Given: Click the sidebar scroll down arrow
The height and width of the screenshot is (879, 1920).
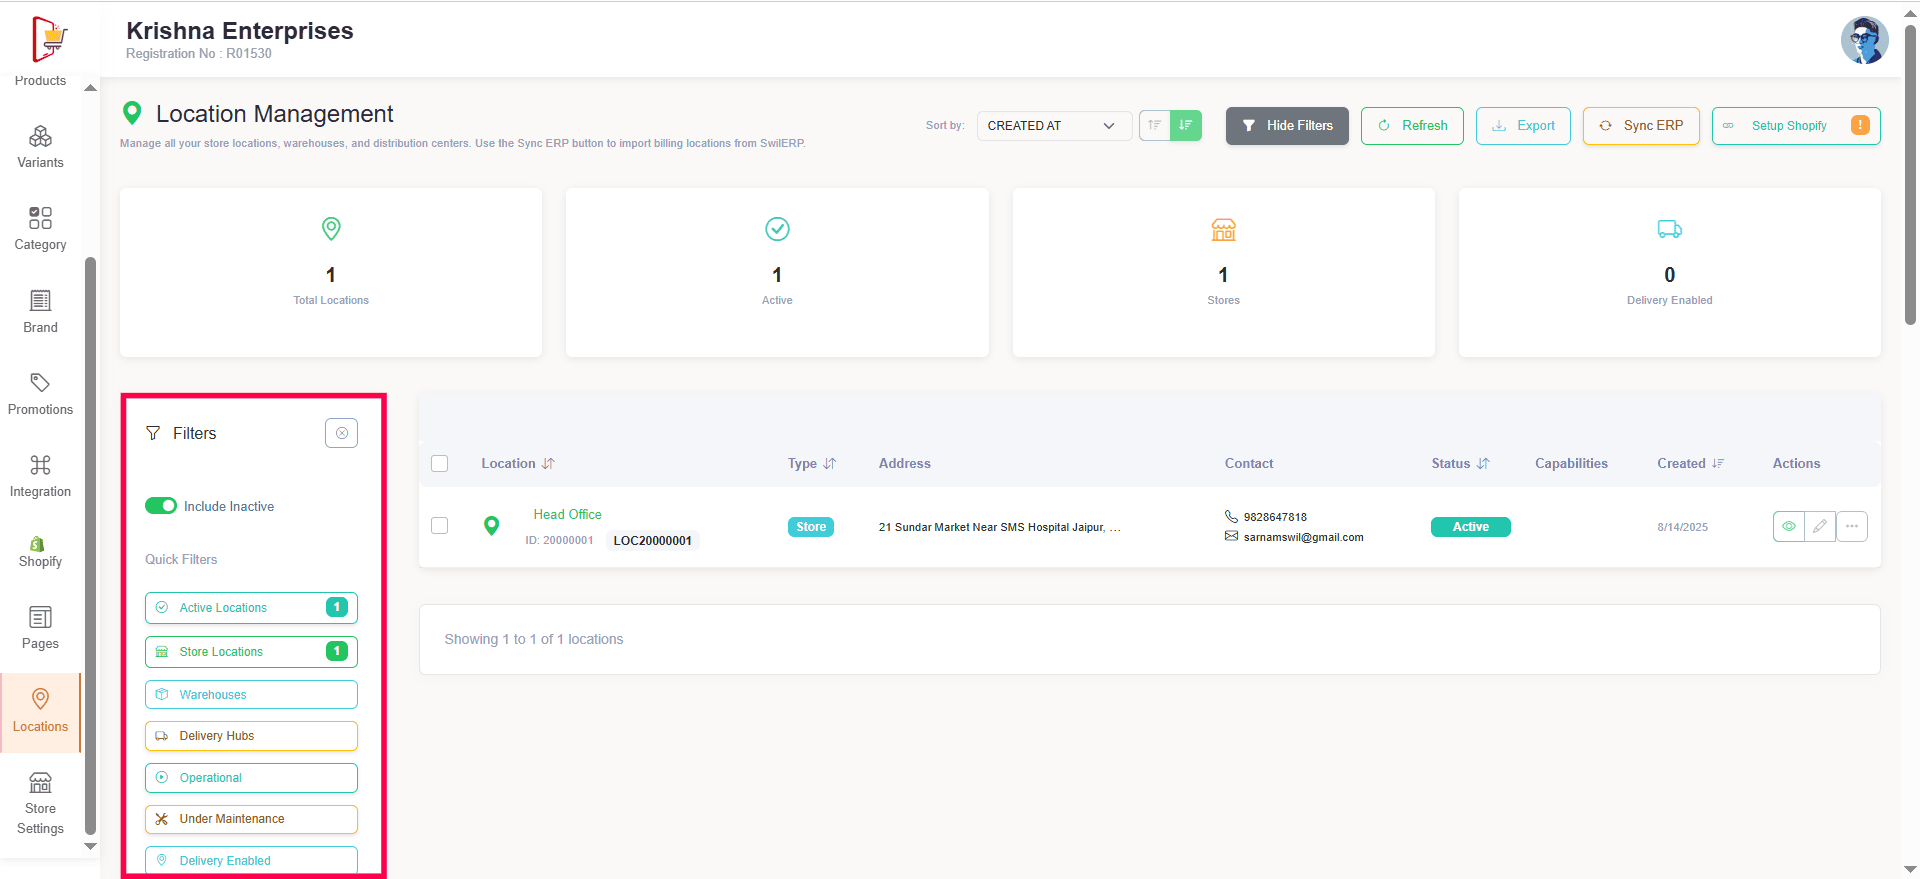Looking at the screenshot, I should coord(90,846).
